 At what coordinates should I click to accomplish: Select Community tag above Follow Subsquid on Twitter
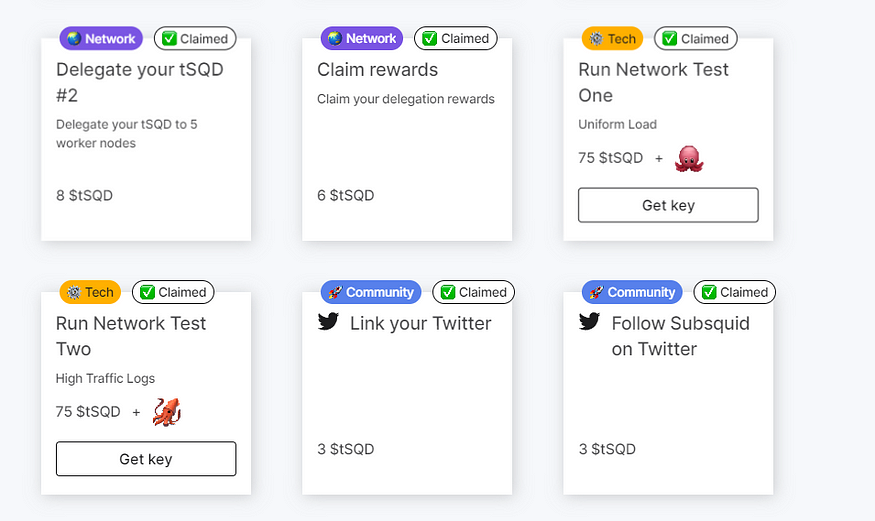(632, 292)
